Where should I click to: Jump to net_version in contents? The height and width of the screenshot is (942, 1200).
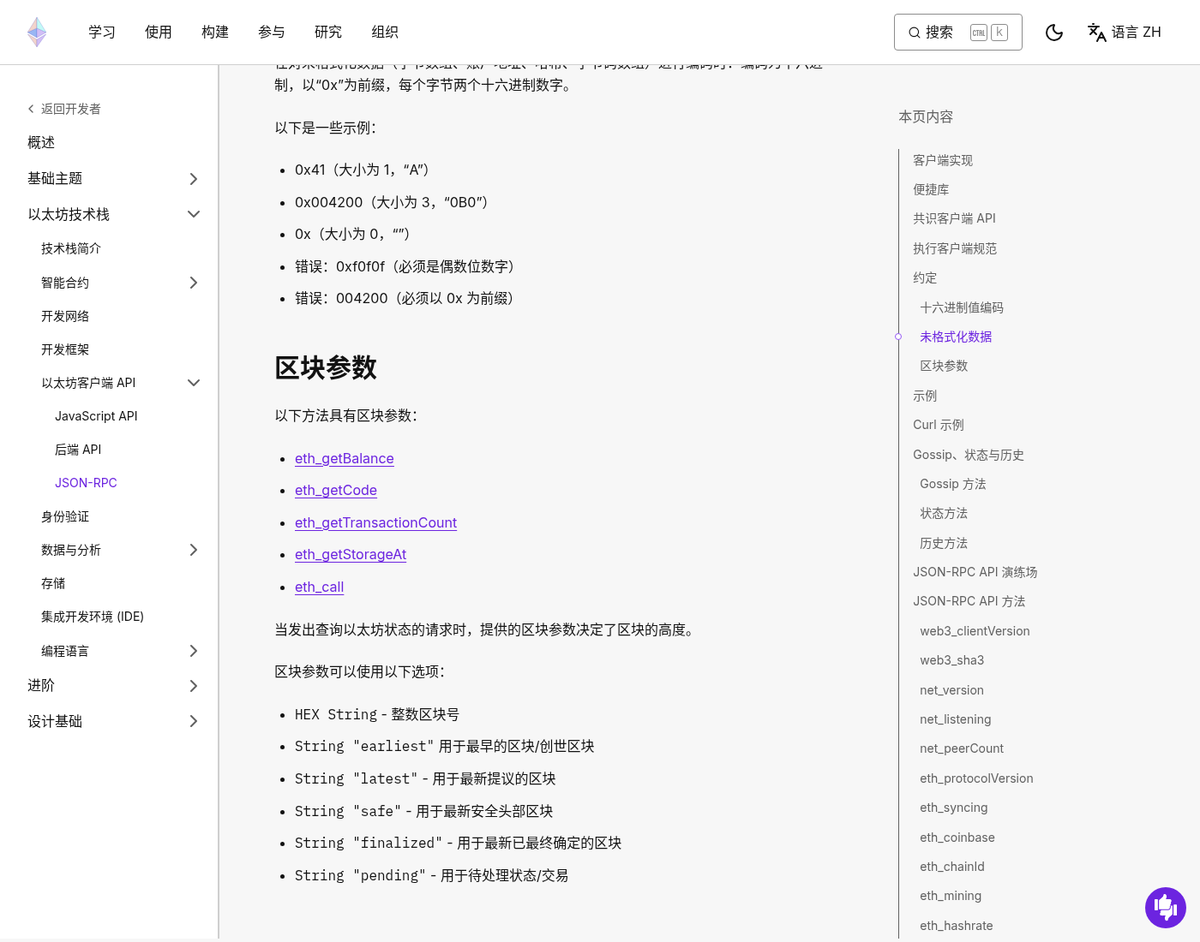[x=952, y=690]
